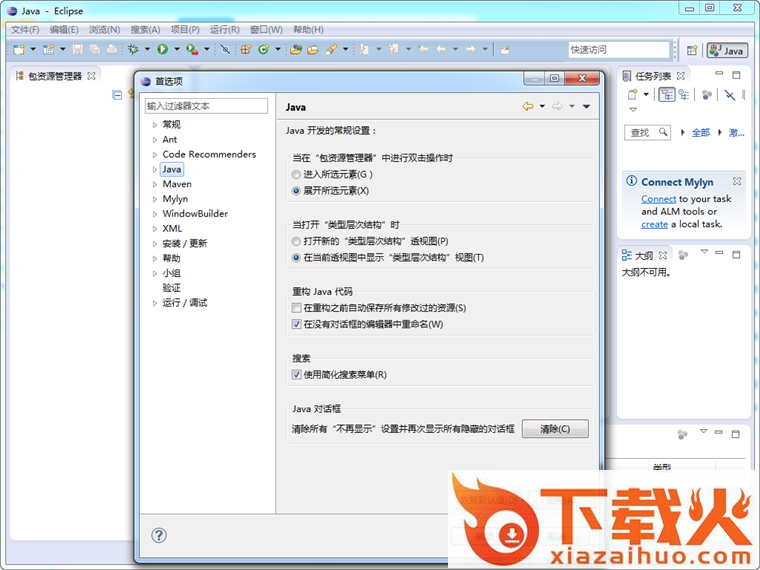
Task: Close the Connect Mylyn notification
Action: pyautogui.click(x=737, y=181)
